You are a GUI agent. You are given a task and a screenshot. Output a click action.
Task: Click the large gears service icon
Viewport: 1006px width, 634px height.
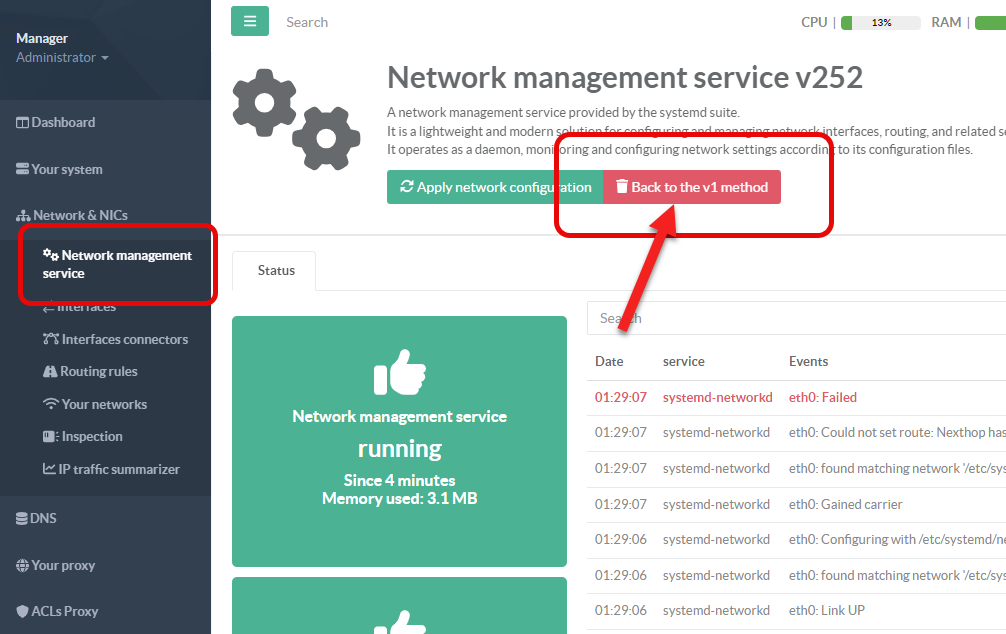point(296,119)
